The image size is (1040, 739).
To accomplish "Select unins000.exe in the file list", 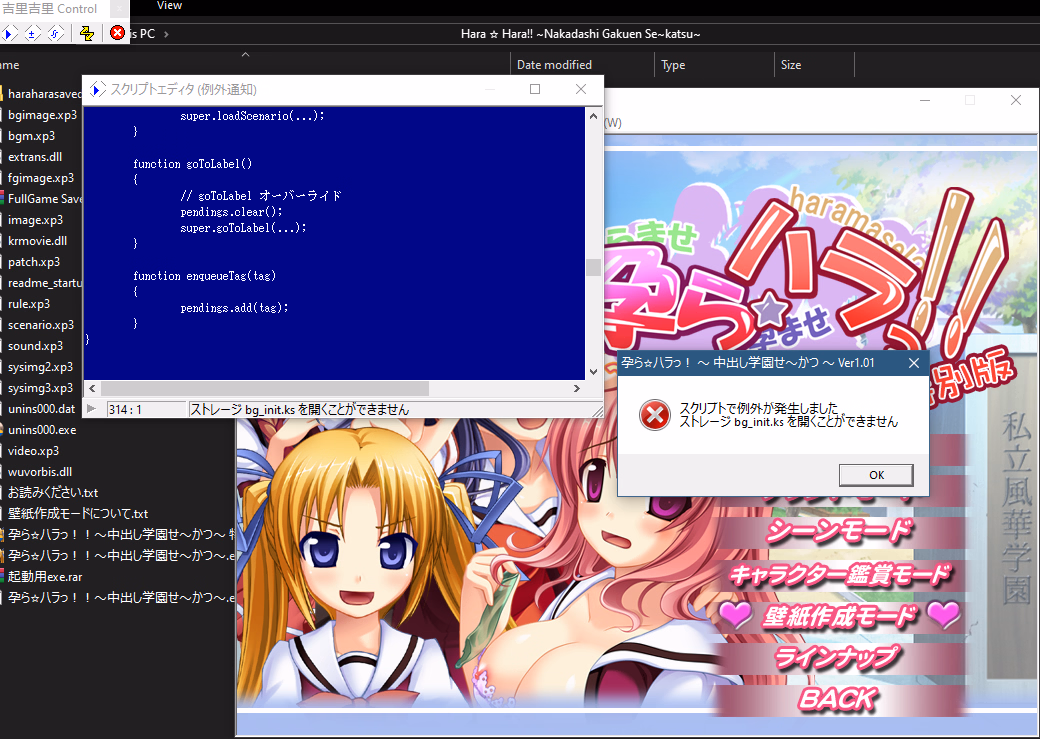I will tap(42, 430).
